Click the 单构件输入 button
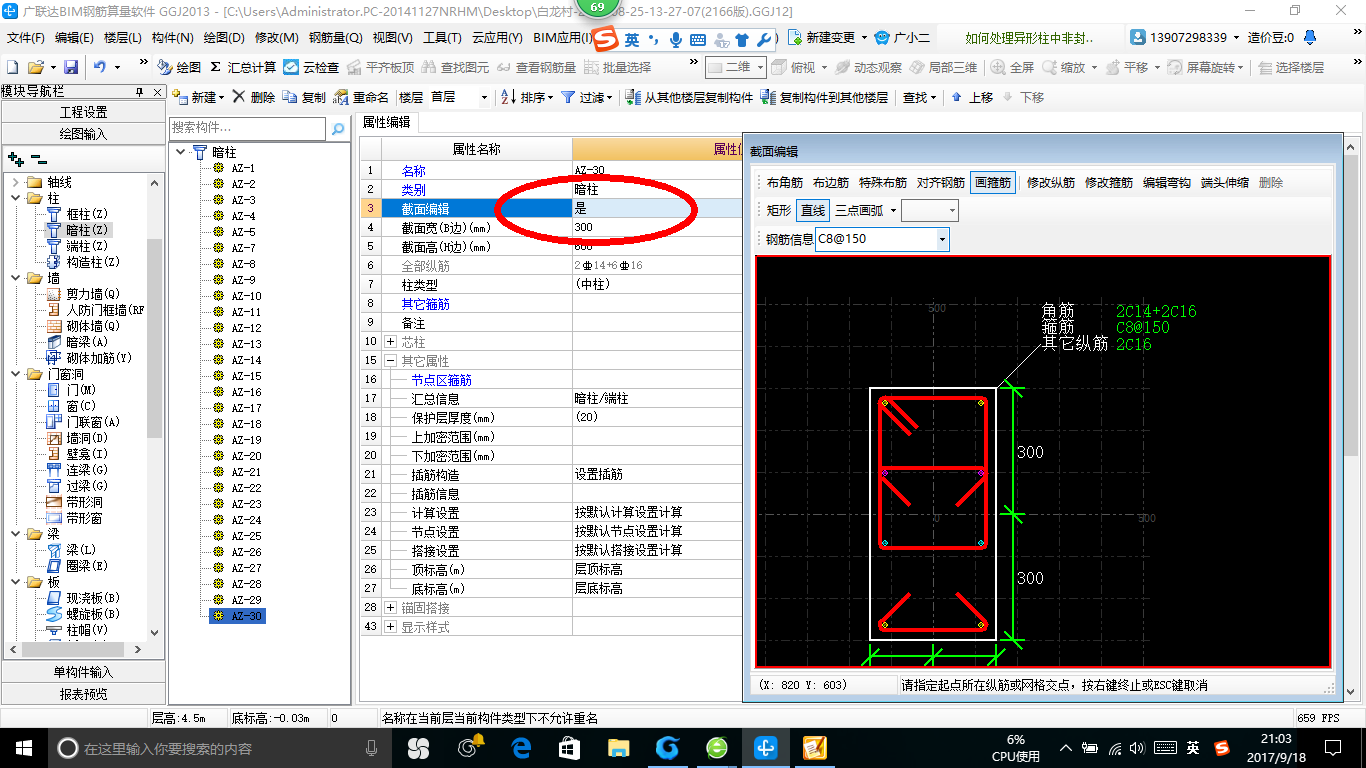1366x768 pixels. point(83,672)
